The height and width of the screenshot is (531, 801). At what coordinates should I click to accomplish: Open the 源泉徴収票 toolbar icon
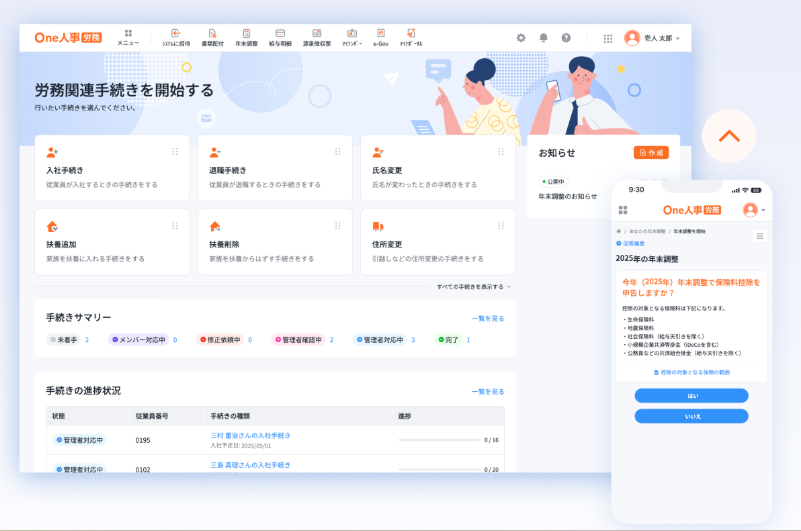[317, 38]
